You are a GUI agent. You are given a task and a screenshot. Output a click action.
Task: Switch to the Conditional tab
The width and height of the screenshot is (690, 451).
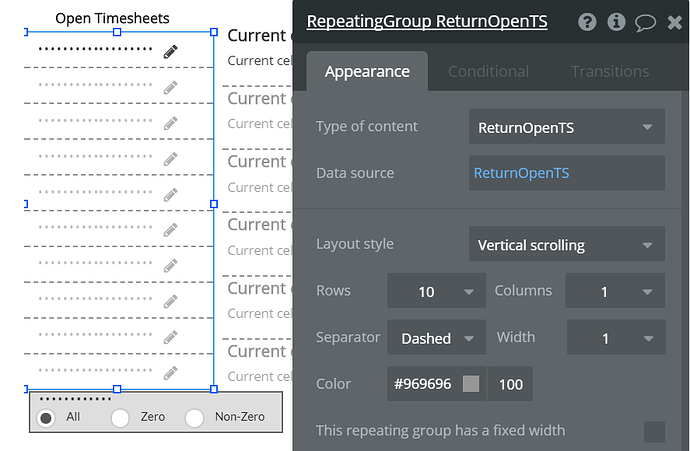tap(488, 72)
